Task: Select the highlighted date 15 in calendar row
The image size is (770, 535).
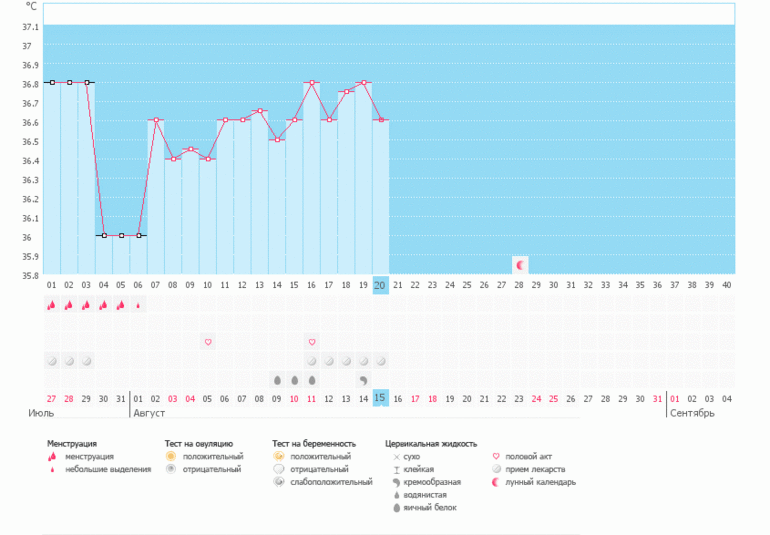Action: click(380, 398)
